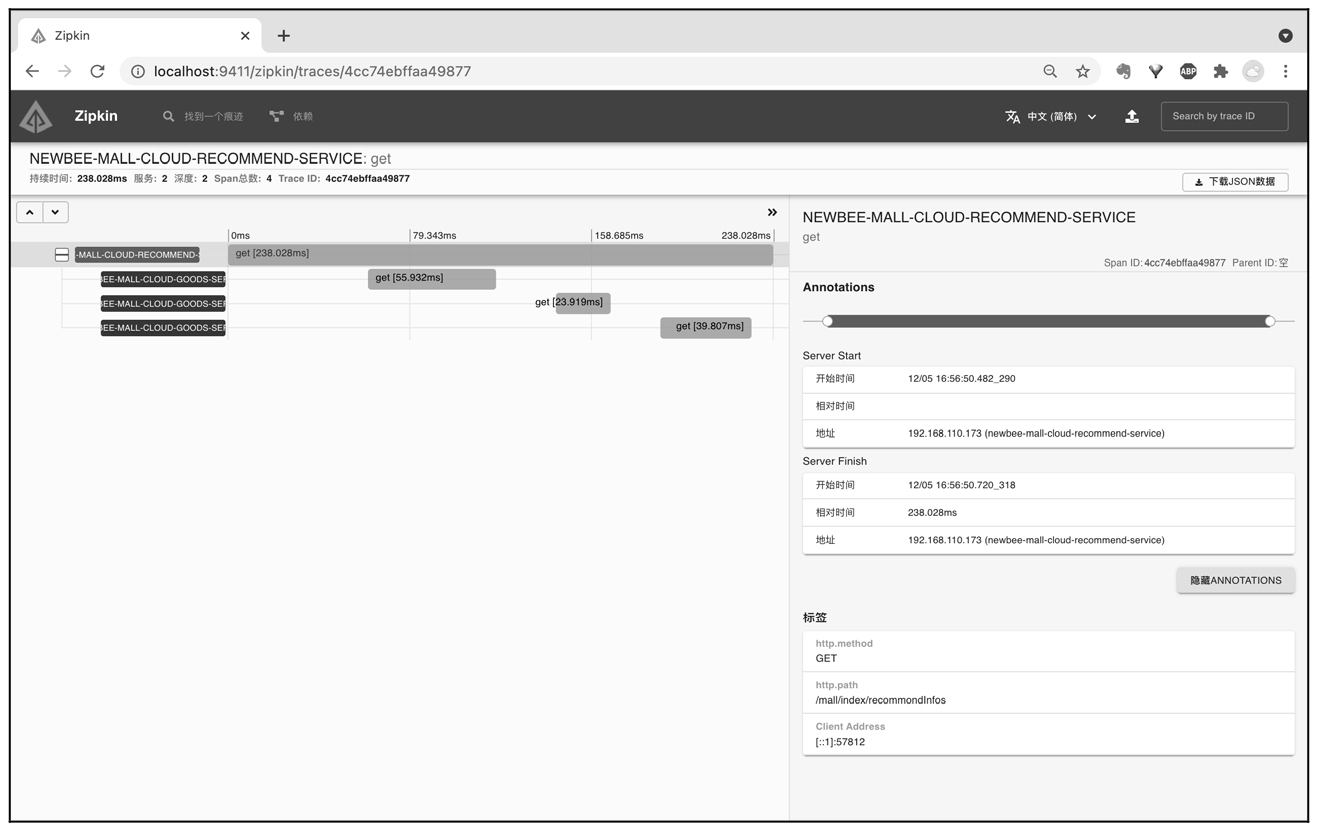The height and width of the screenshot is (831, 1318).
Task: Click the expand-all down chevron button
Action: point(55,212)
